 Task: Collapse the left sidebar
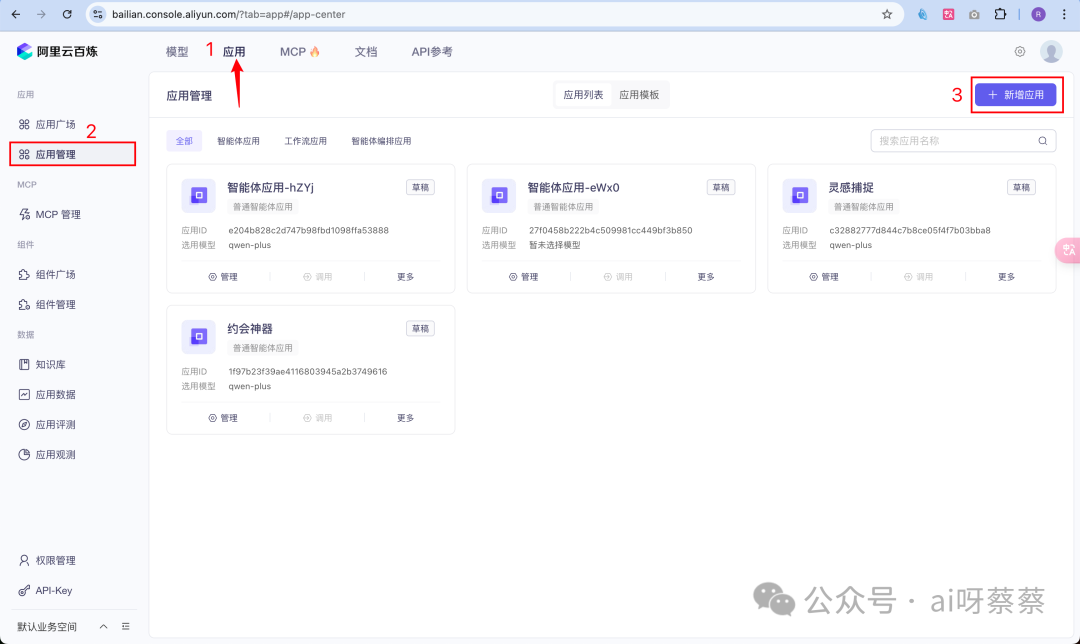pos(125,626)
